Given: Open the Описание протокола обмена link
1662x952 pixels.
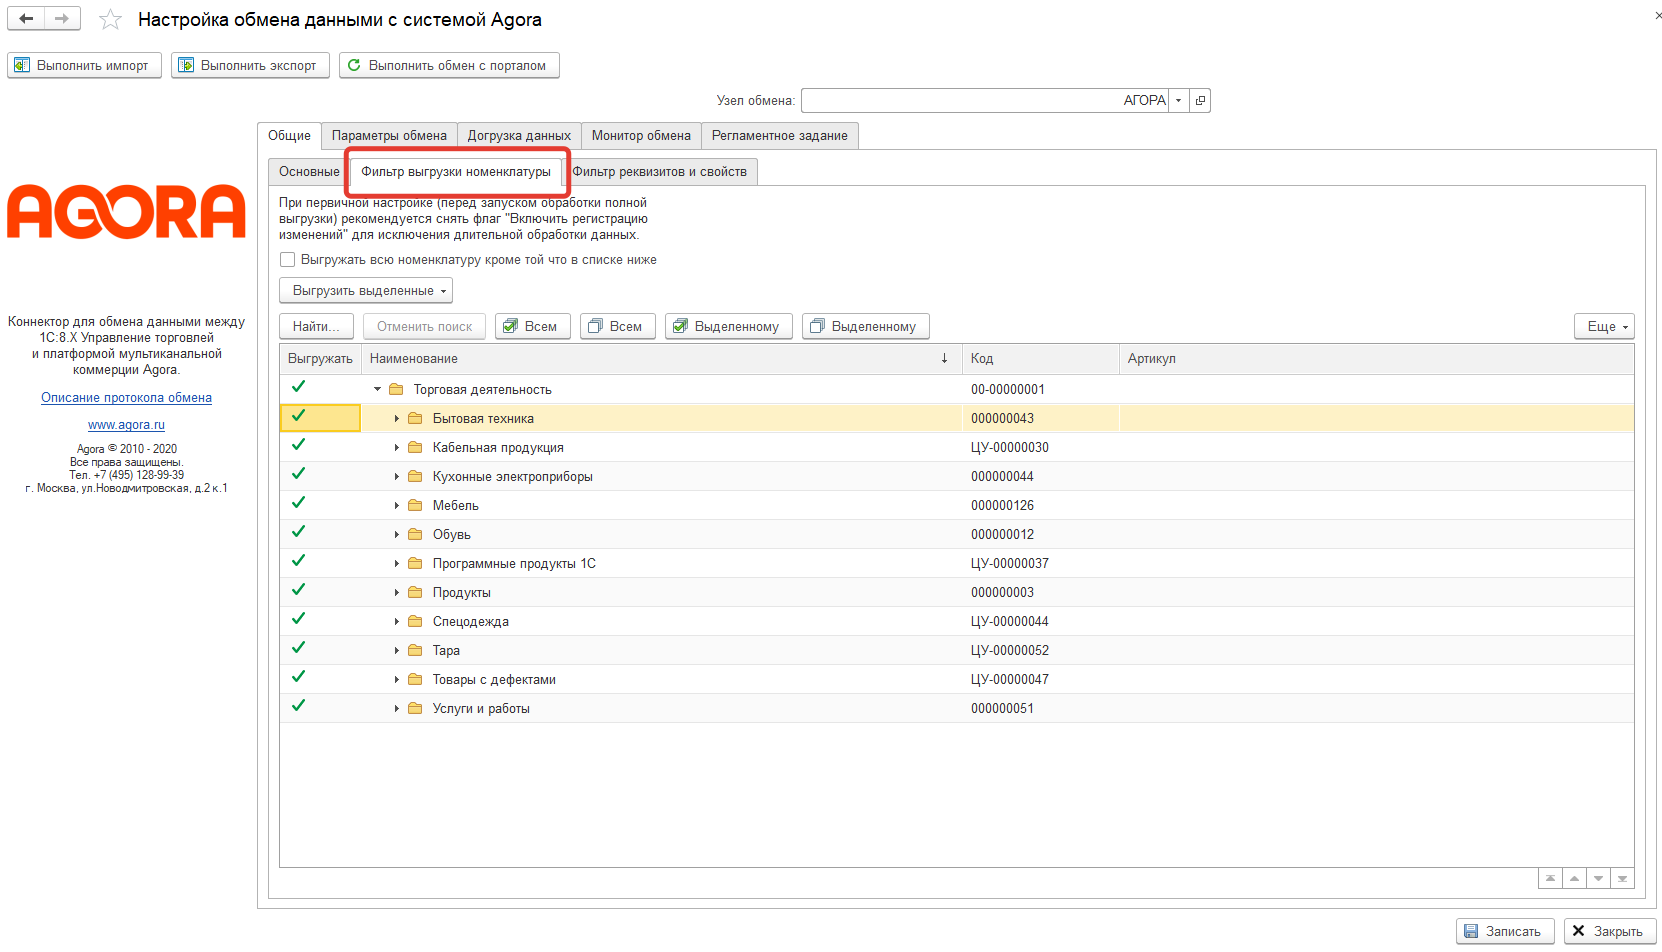Looking at the screenshot, I should (126, 398).
